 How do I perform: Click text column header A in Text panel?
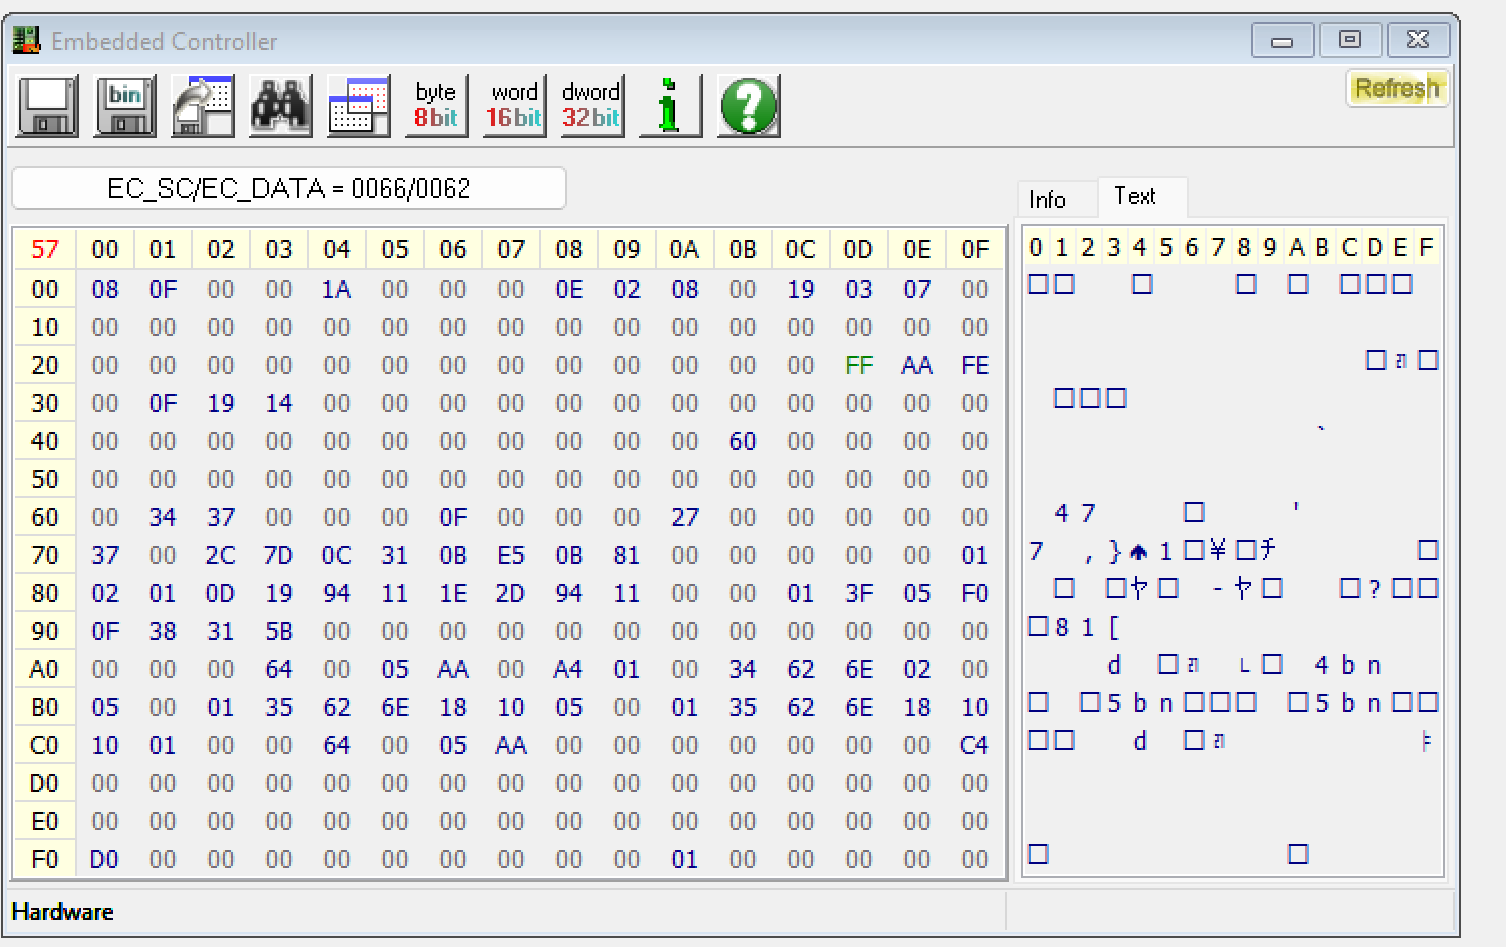[1297, 247]
